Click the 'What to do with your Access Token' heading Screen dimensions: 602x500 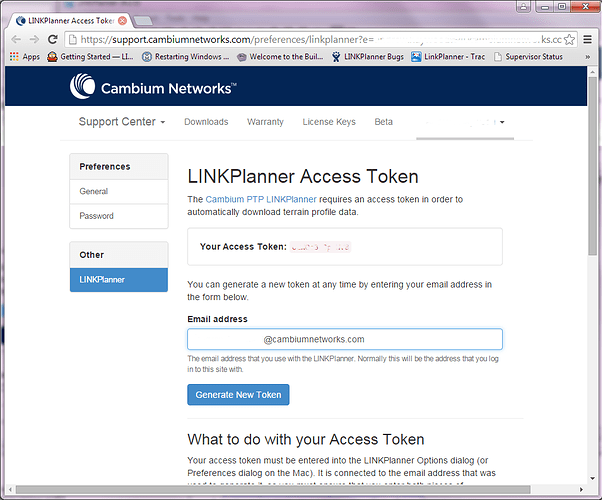pyautogui.click(x=306, y=439)
